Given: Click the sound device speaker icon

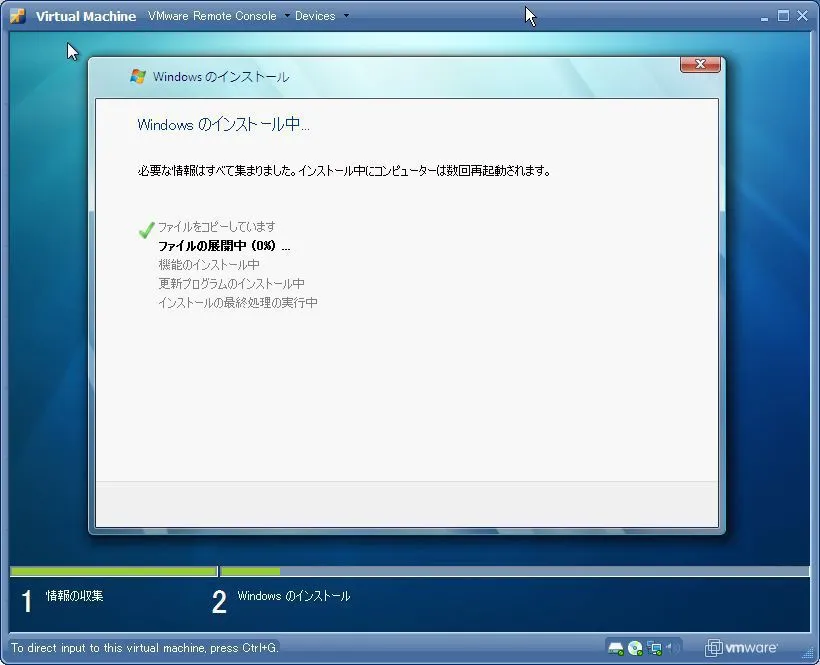Looking at the screenshot, I should (672, 648).
